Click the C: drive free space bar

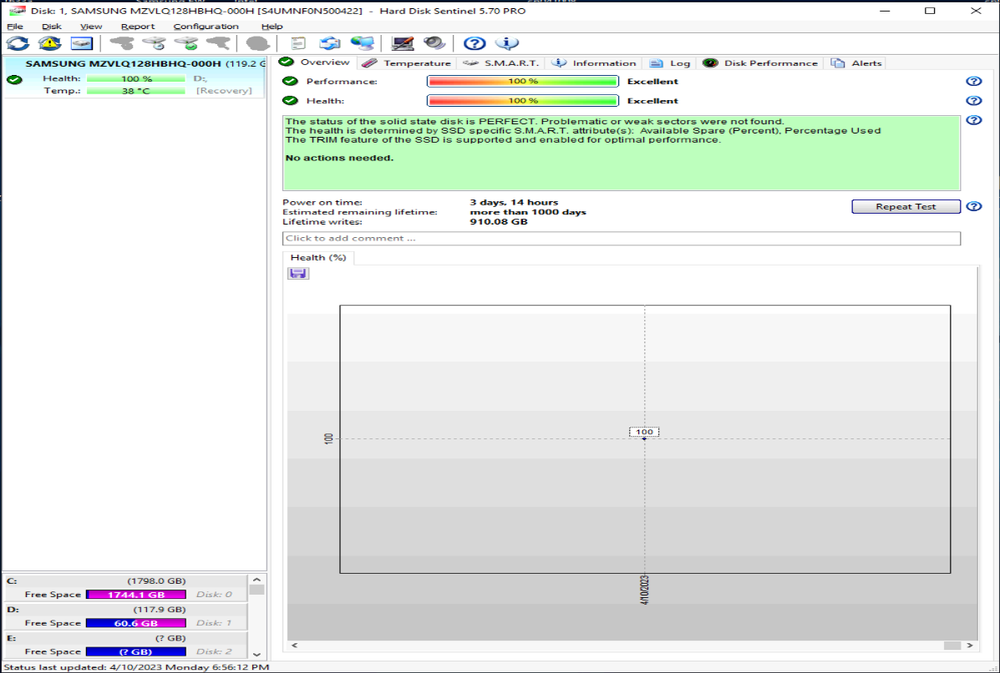(x=135, y=595)
